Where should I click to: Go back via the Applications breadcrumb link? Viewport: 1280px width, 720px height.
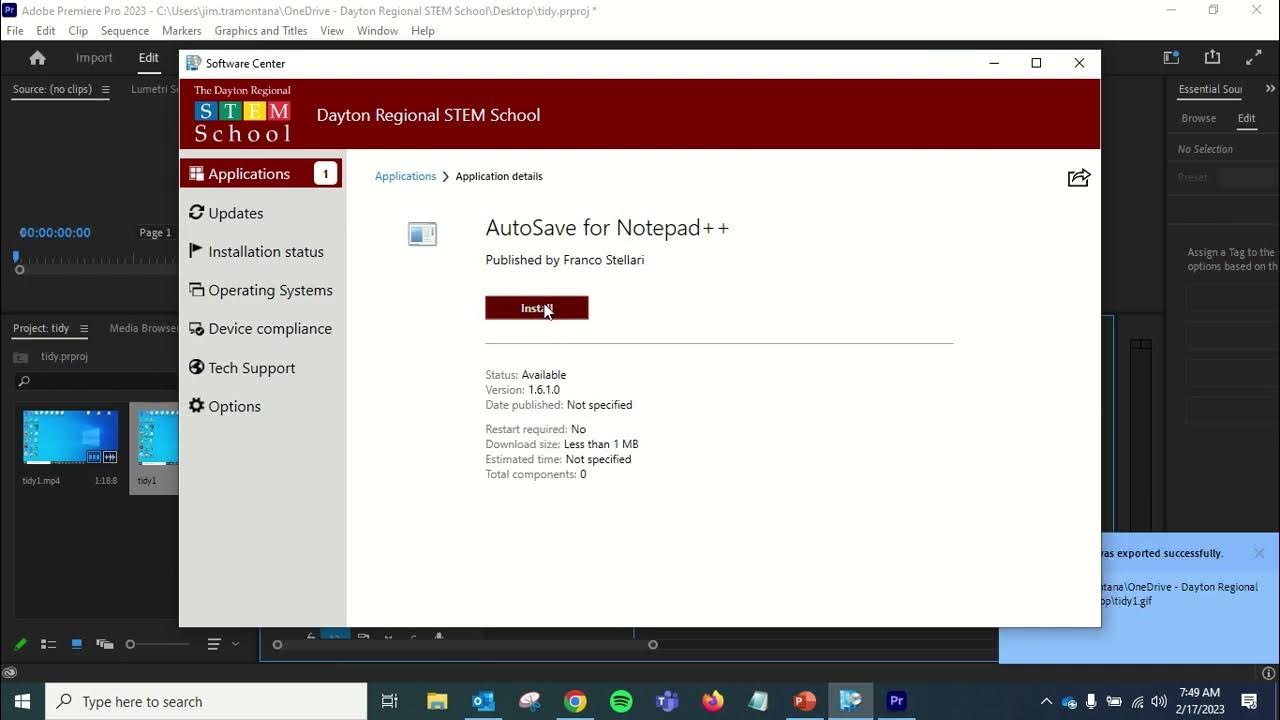405,176
